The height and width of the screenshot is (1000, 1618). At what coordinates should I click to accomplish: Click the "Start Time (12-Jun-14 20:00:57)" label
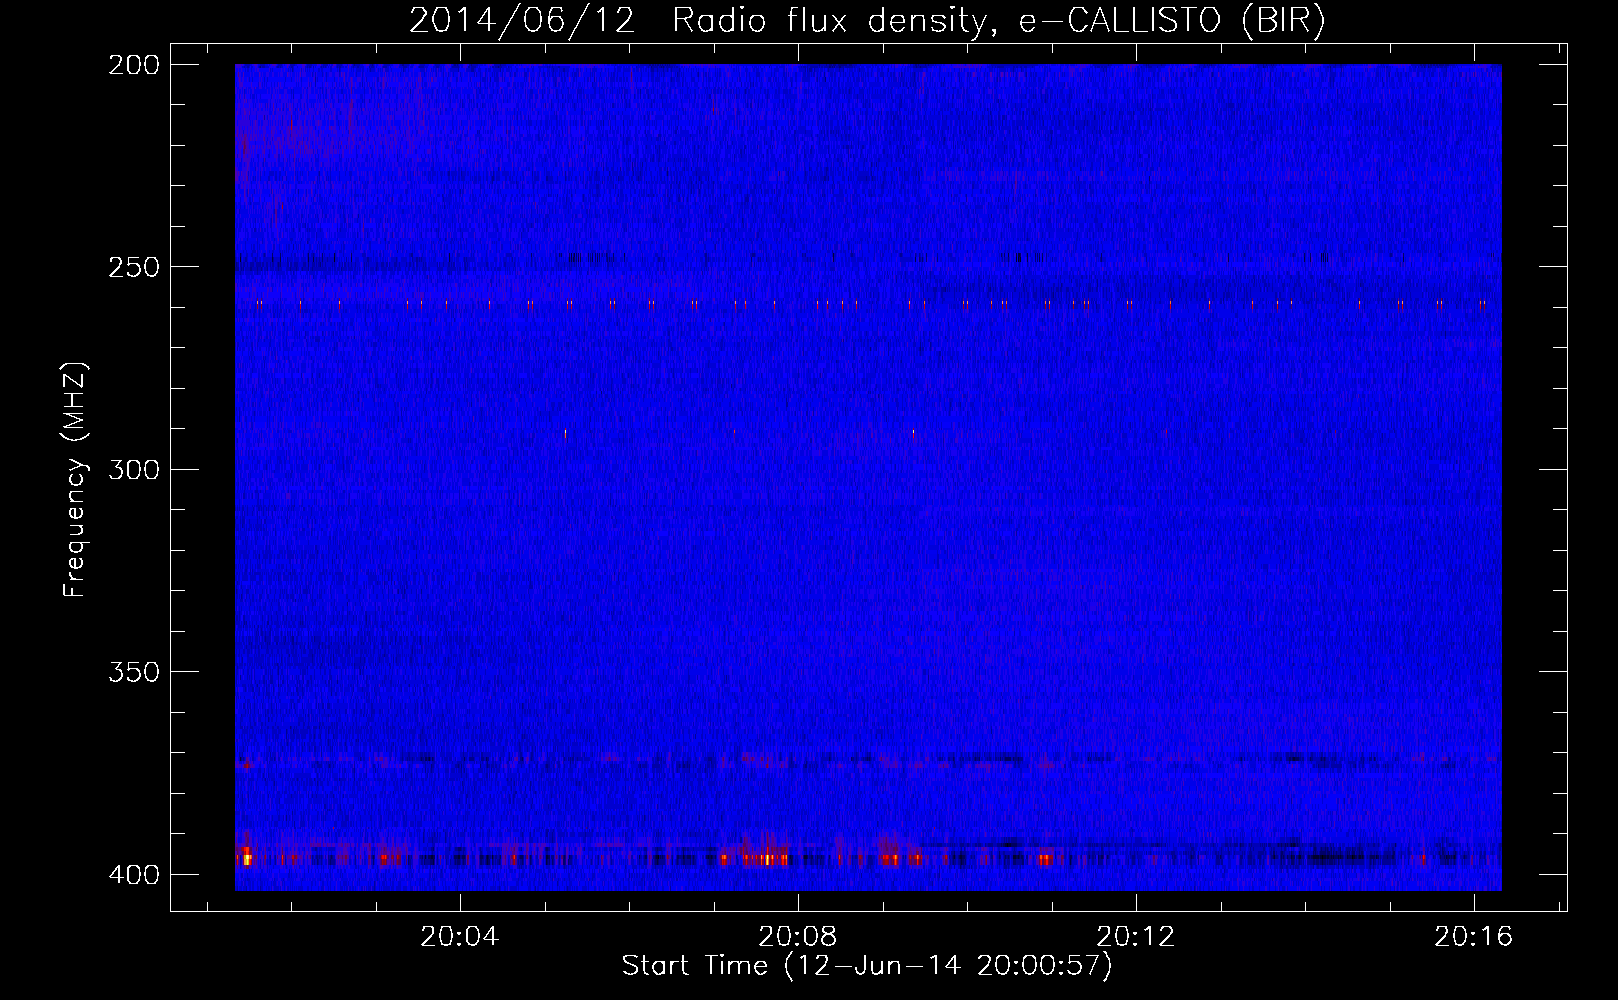(x=867, y=965)
